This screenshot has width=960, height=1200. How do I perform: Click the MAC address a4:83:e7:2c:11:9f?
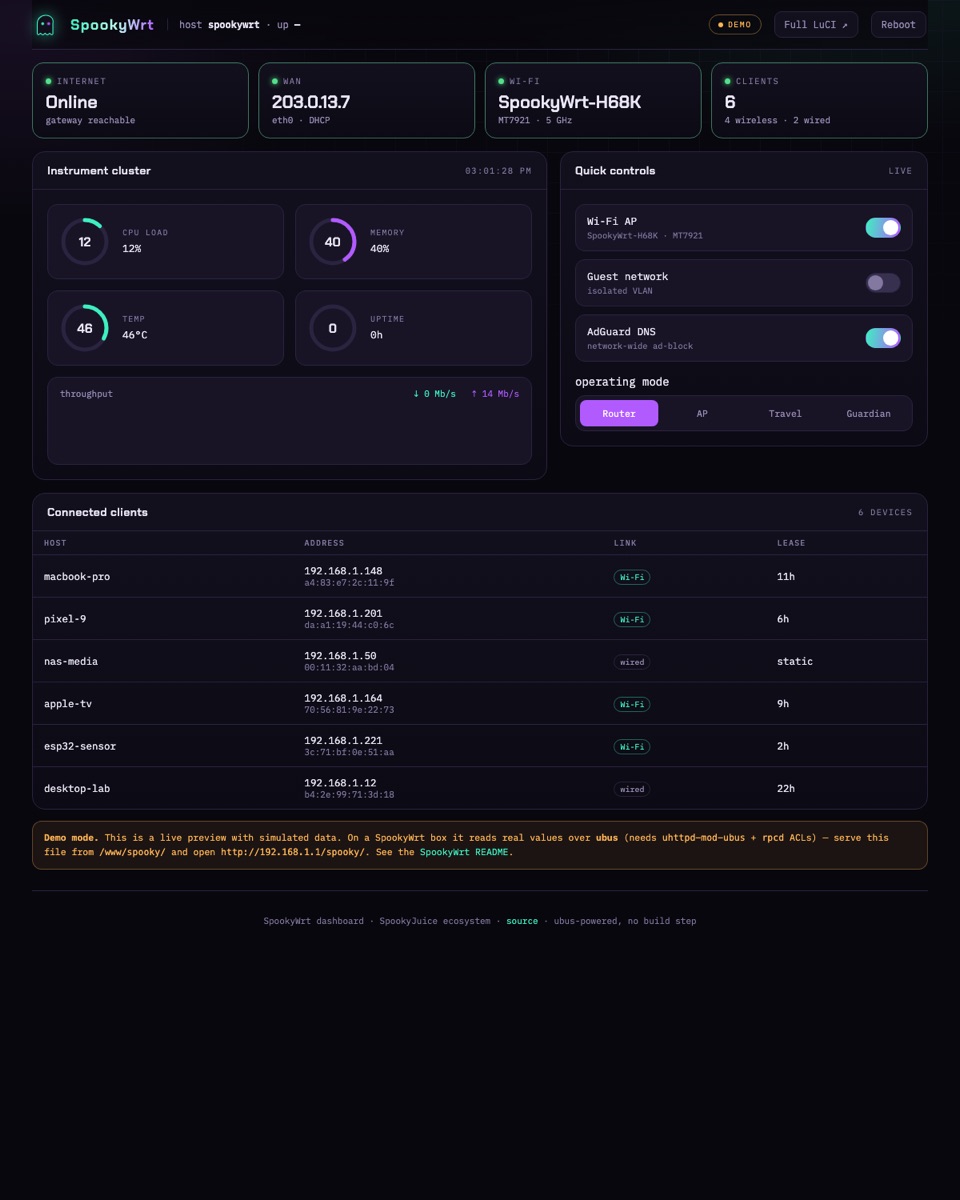pos(349,583)
